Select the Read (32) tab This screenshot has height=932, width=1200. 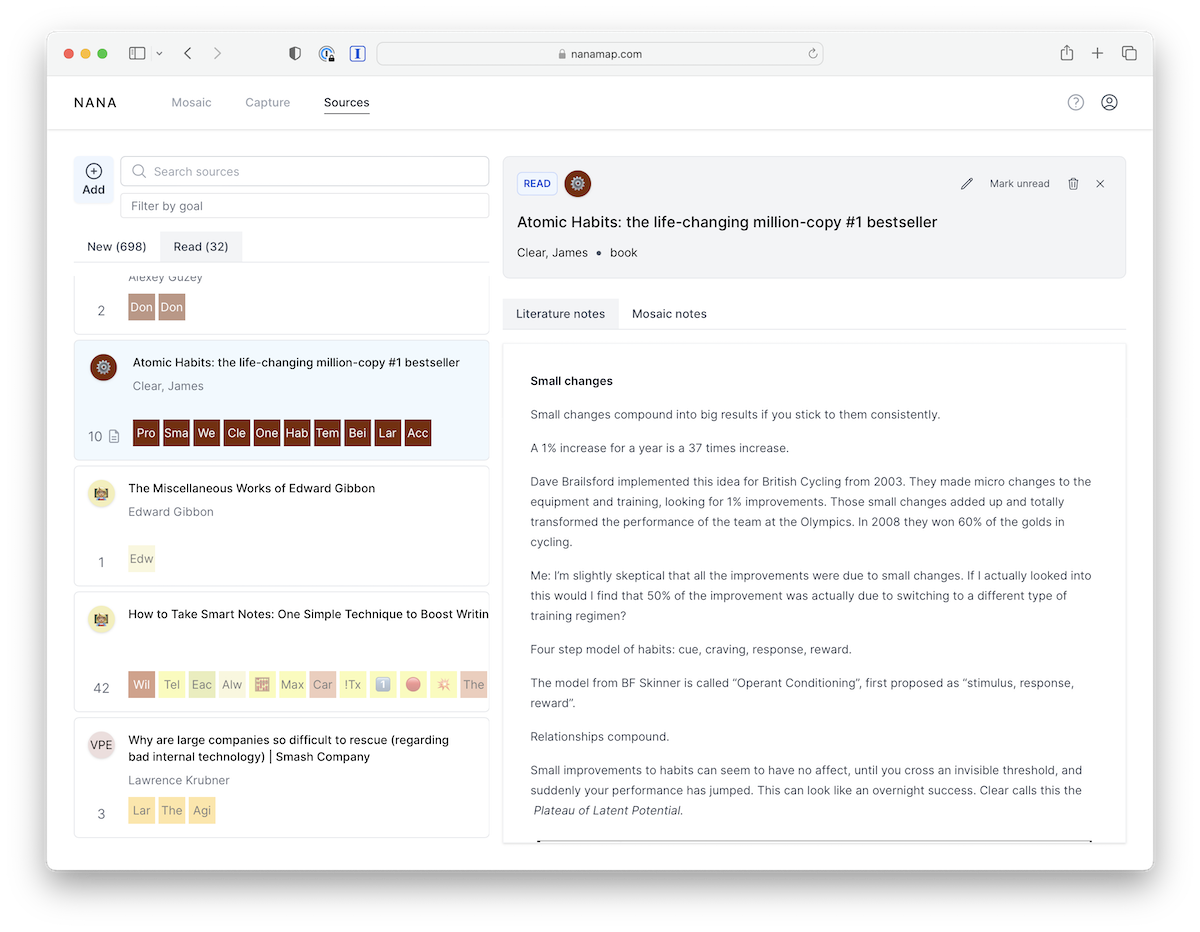[x=201, y=246]
